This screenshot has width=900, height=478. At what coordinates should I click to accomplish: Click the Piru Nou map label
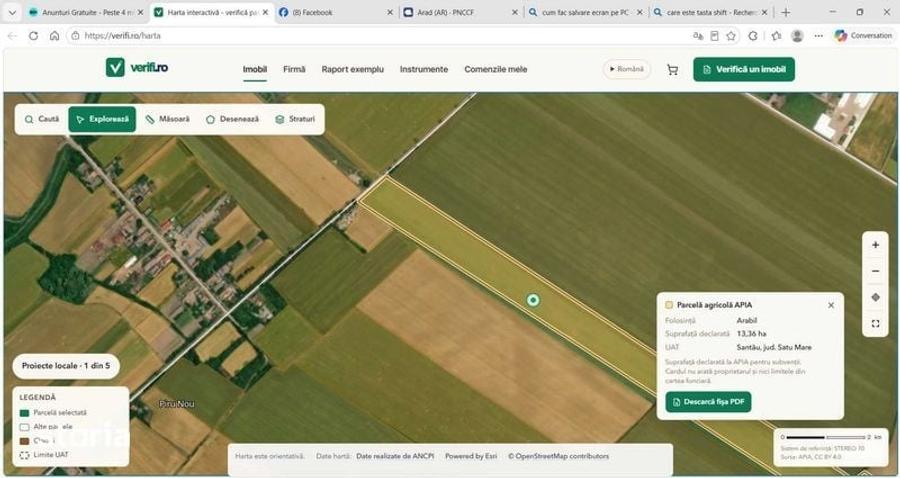(177, 404)
